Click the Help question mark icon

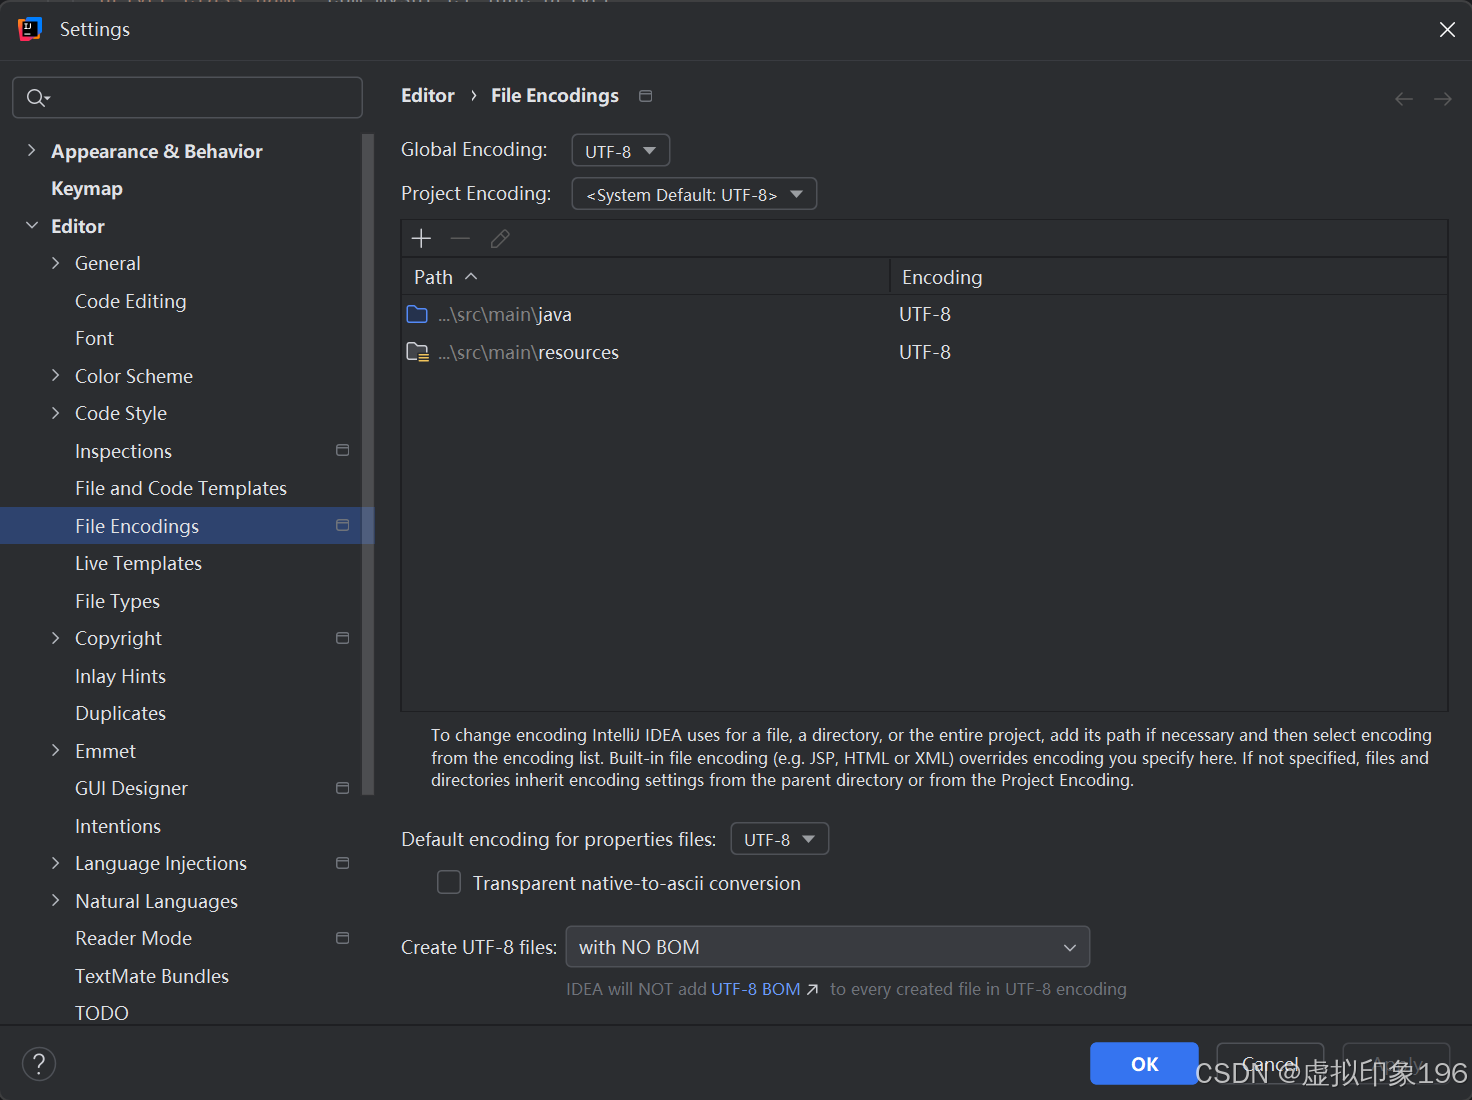38,1063
